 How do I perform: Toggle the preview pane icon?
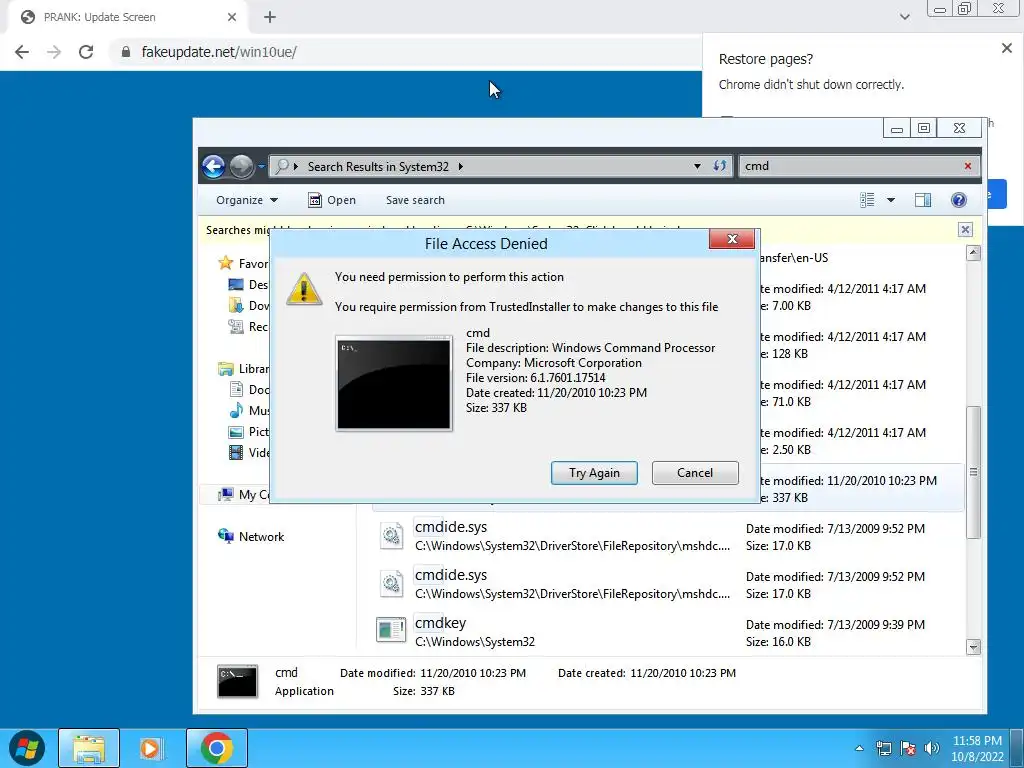click(923, 200)
